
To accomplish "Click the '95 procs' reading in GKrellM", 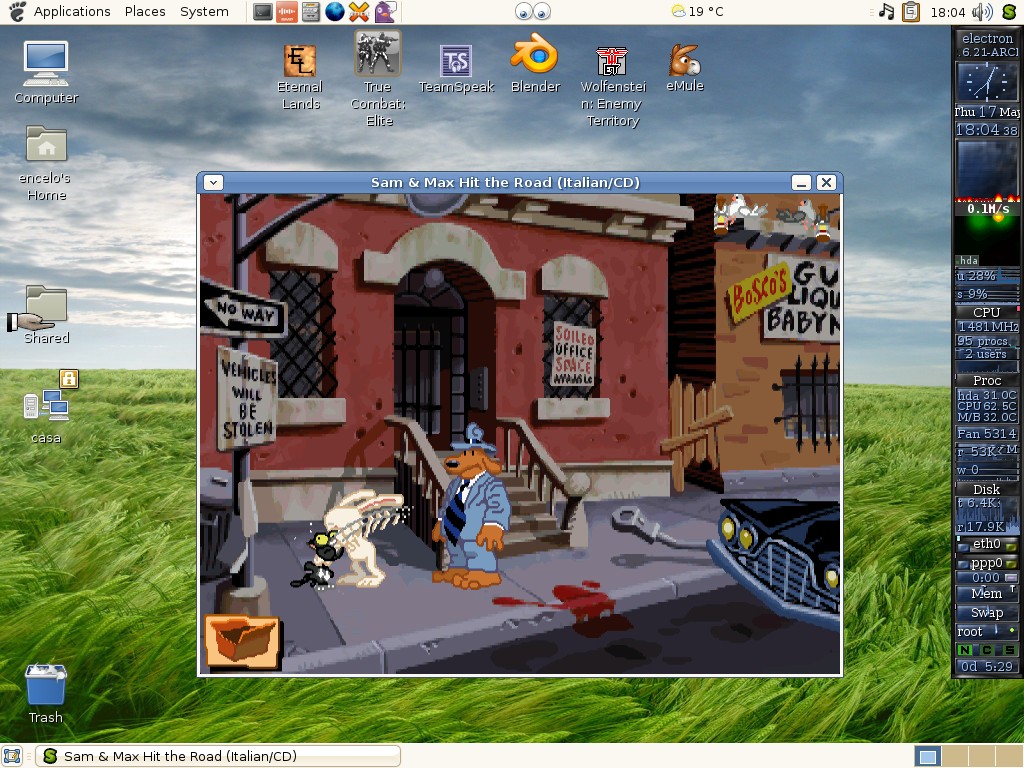I will tap(982, 341).
